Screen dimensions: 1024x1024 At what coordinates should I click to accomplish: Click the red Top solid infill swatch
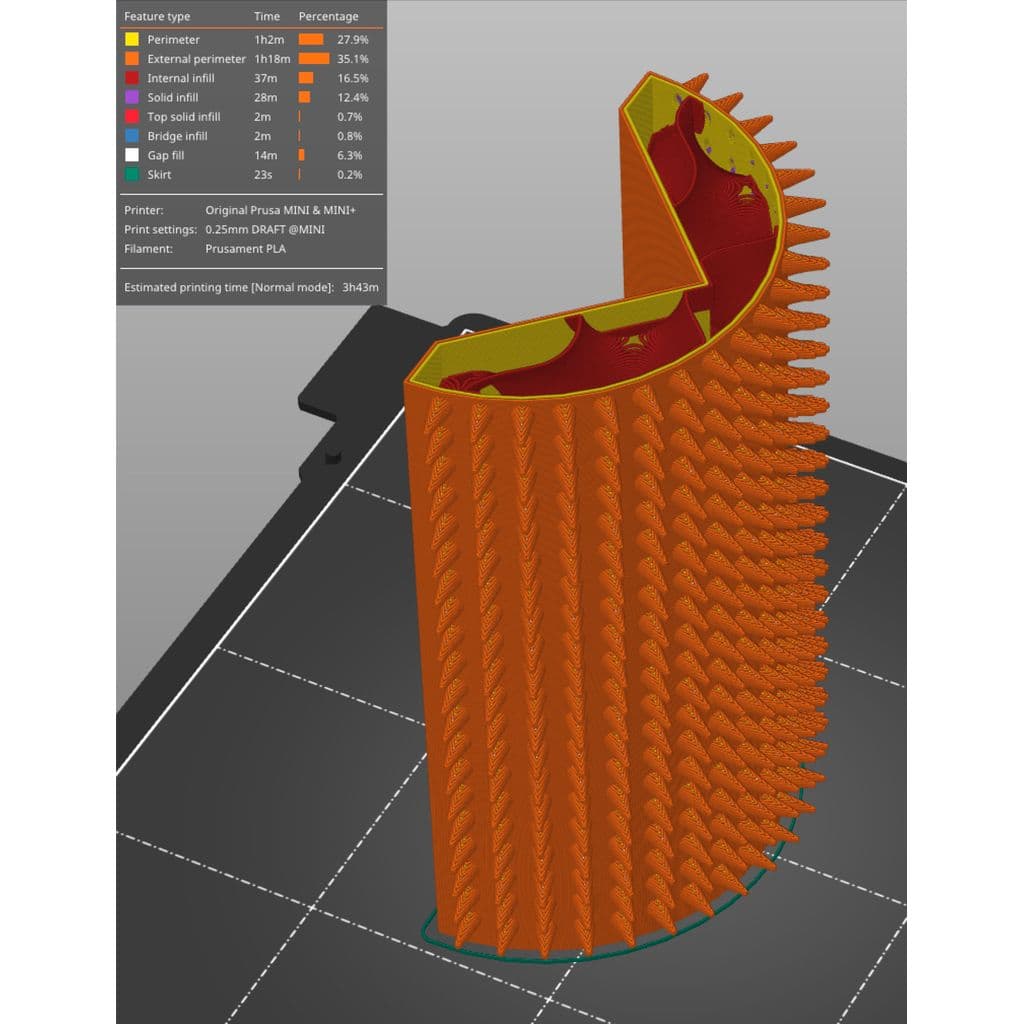[x=132, y=116]
